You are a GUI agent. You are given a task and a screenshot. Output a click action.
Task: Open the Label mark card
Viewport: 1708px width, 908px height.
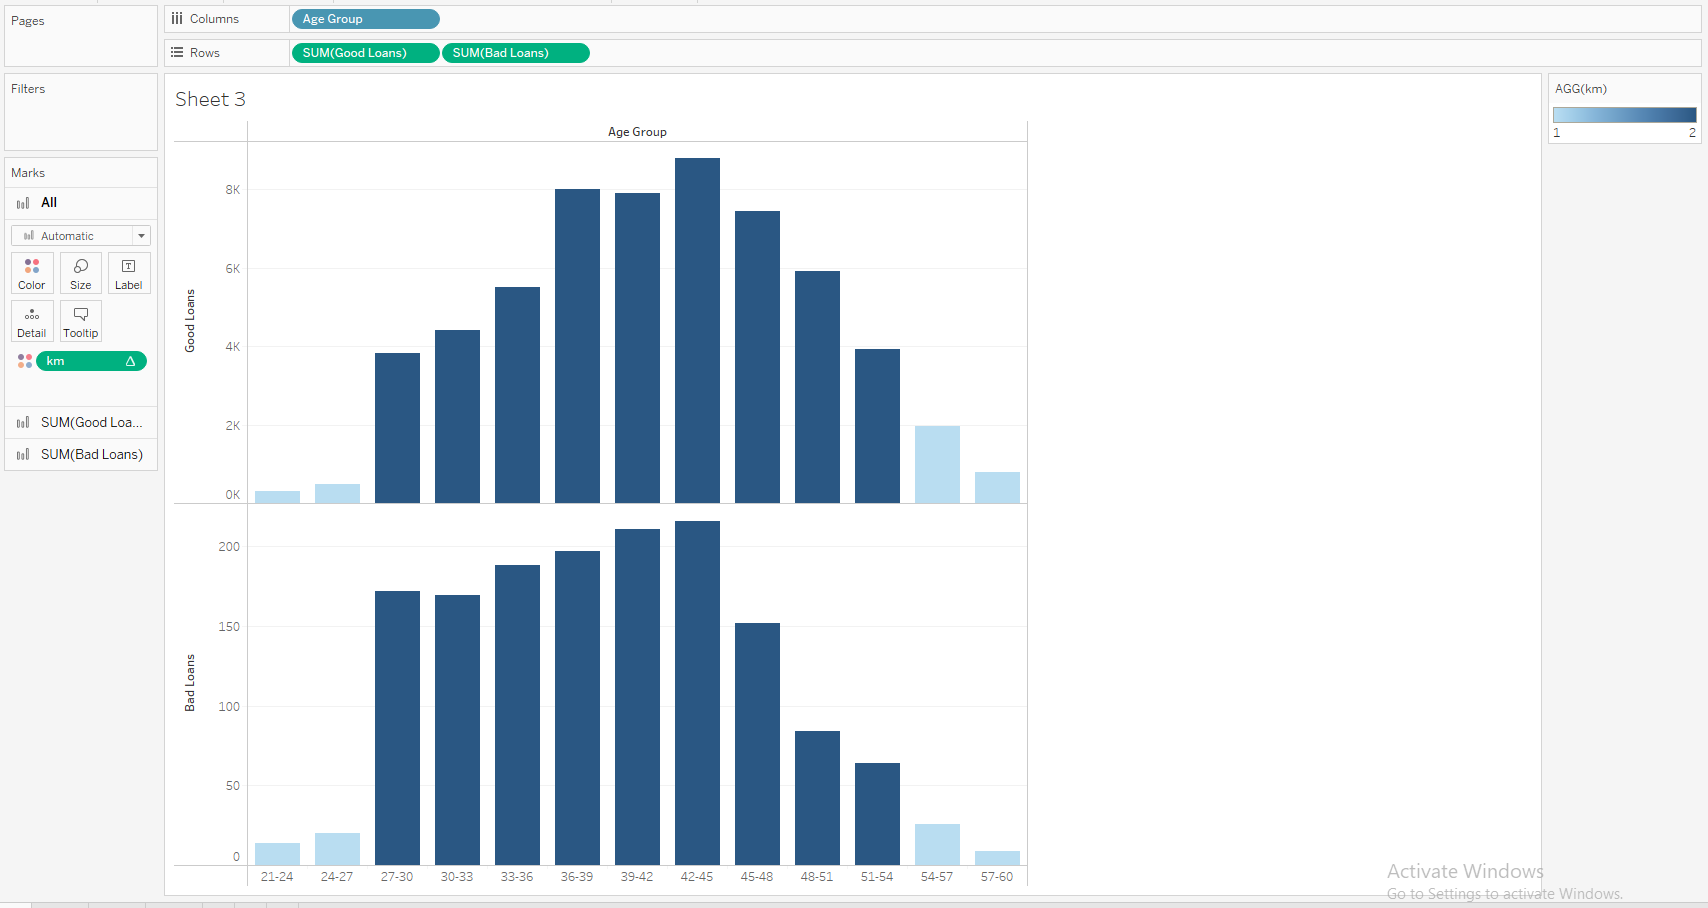click(129, 273)
